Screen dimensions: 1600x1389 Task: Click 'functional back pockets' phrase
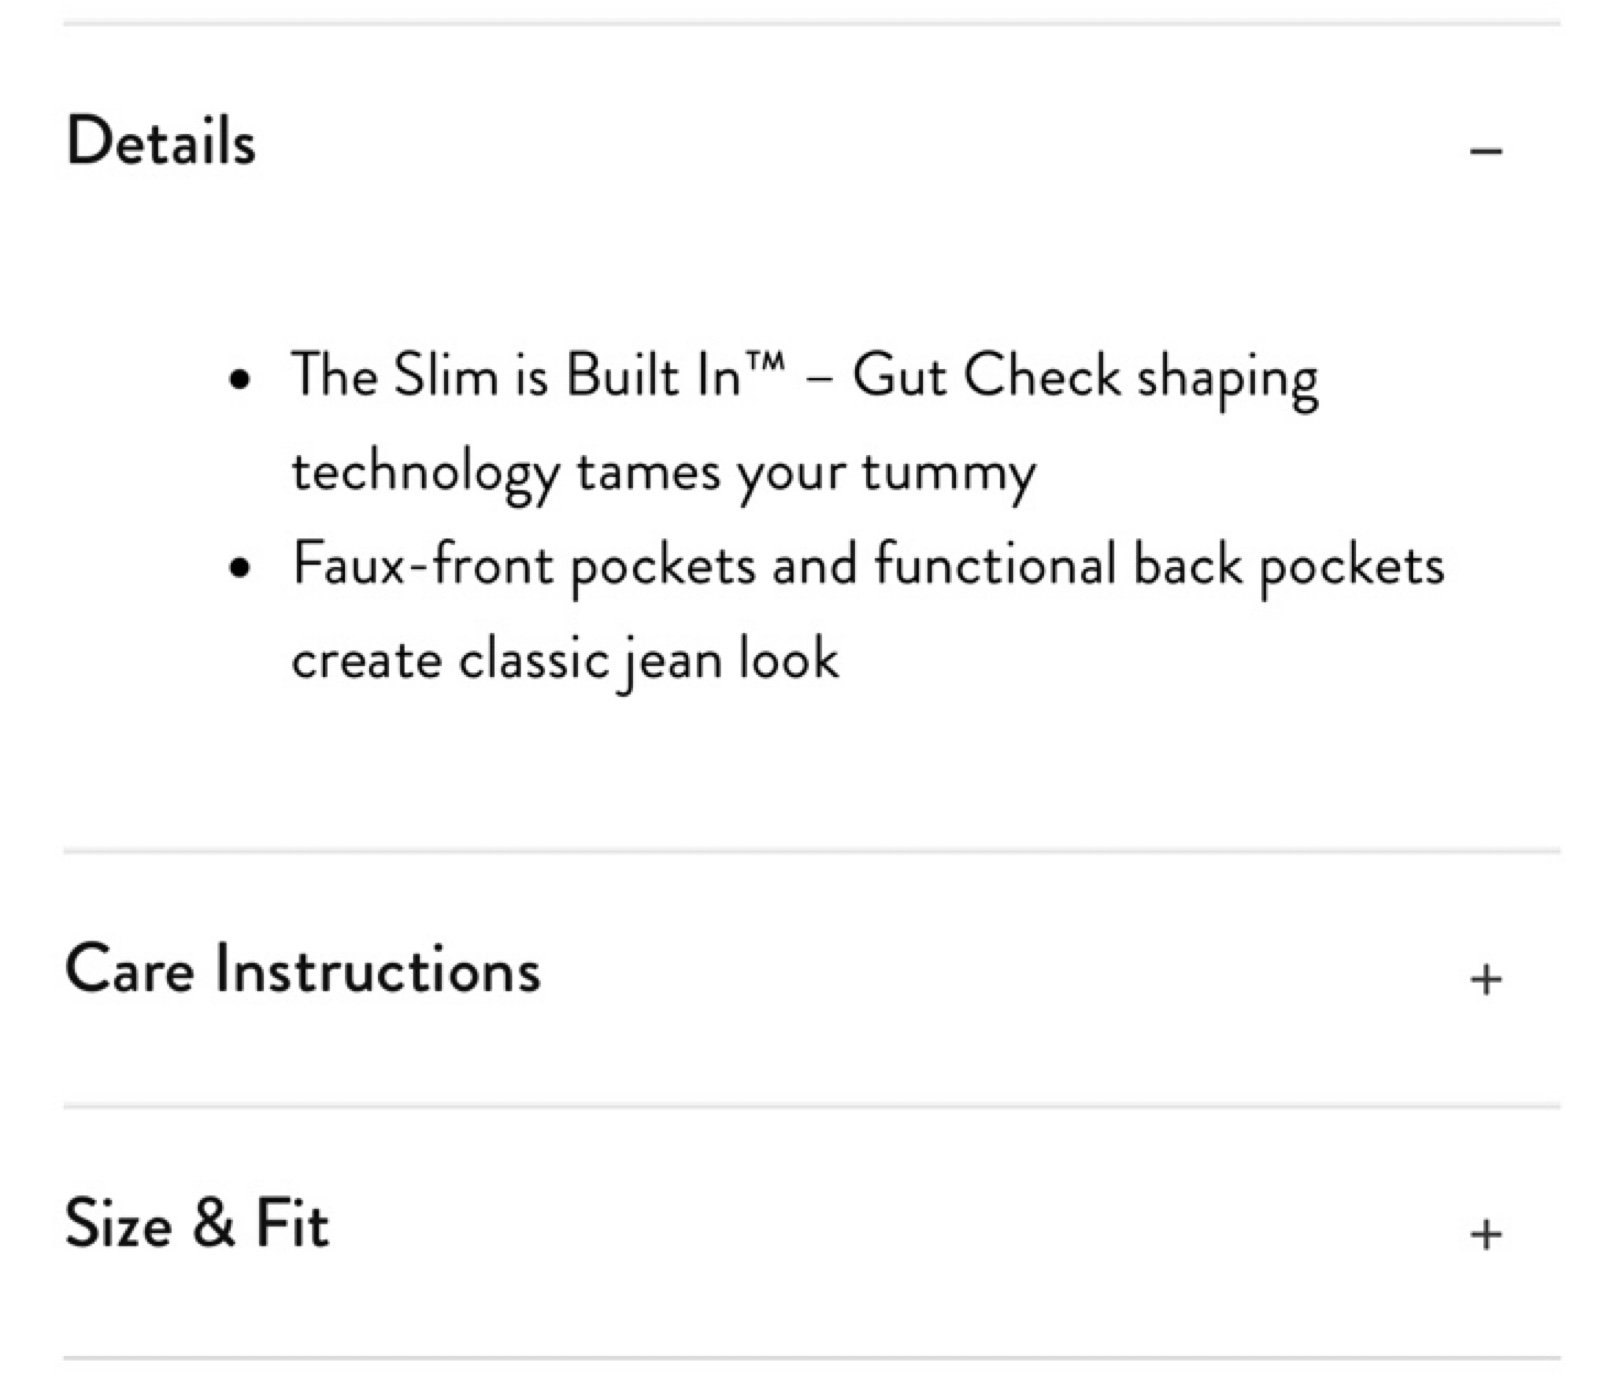[x=1159, y=565]
